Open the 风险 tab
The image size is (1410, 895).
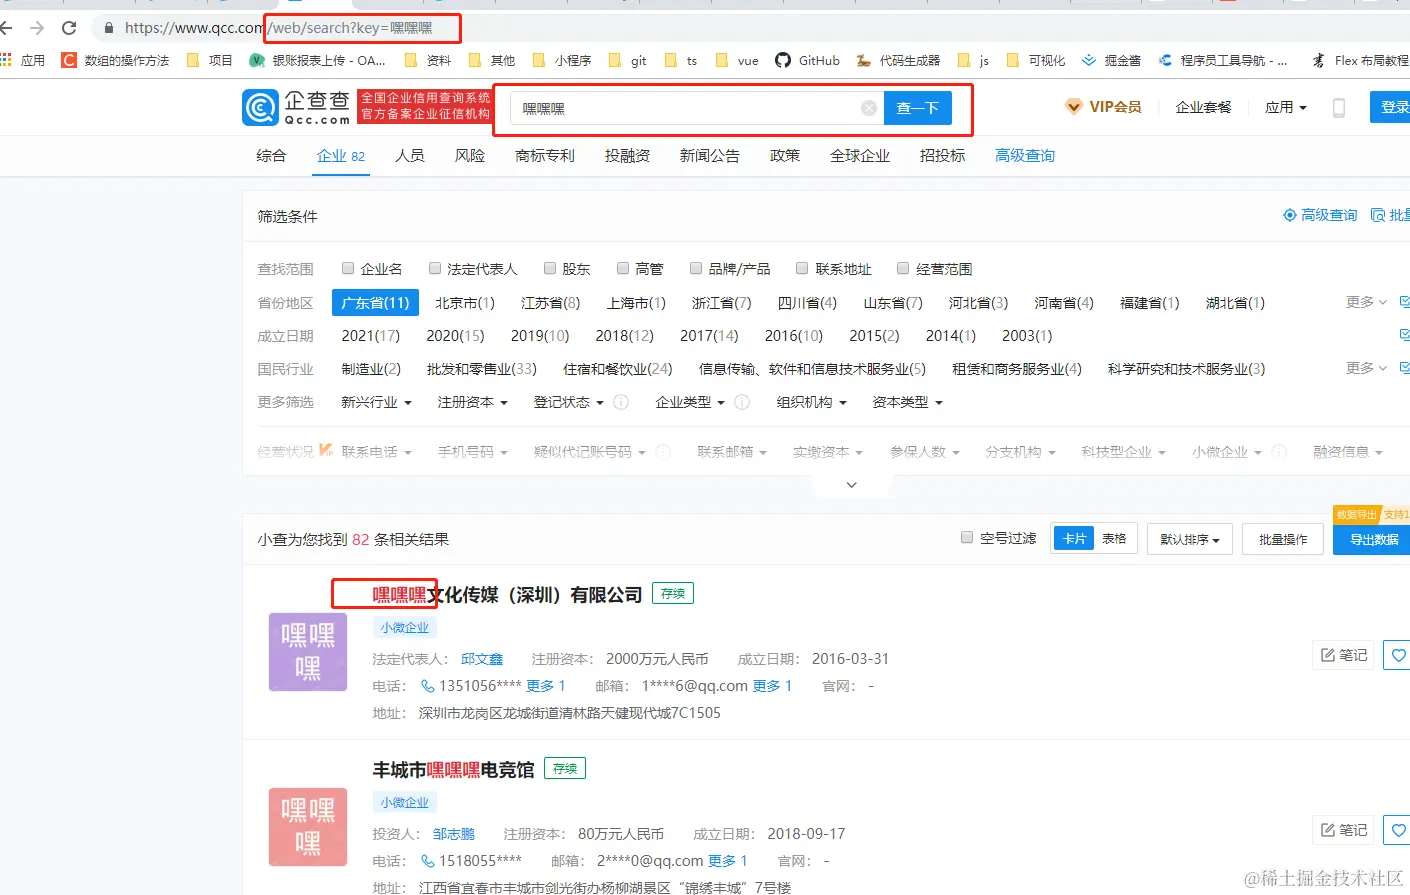click(x=470, y=156)
